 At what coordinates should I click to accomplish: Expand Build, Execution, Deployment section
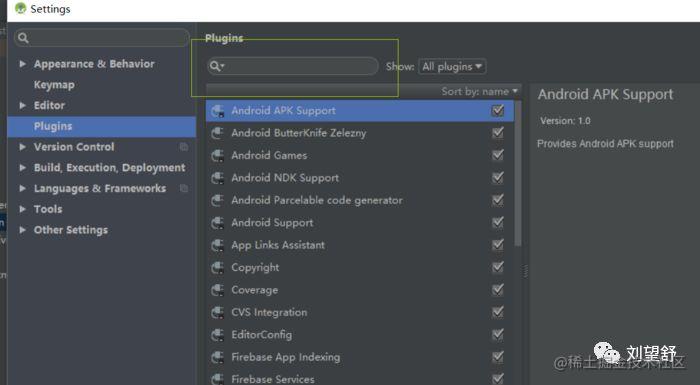point(22,167)
